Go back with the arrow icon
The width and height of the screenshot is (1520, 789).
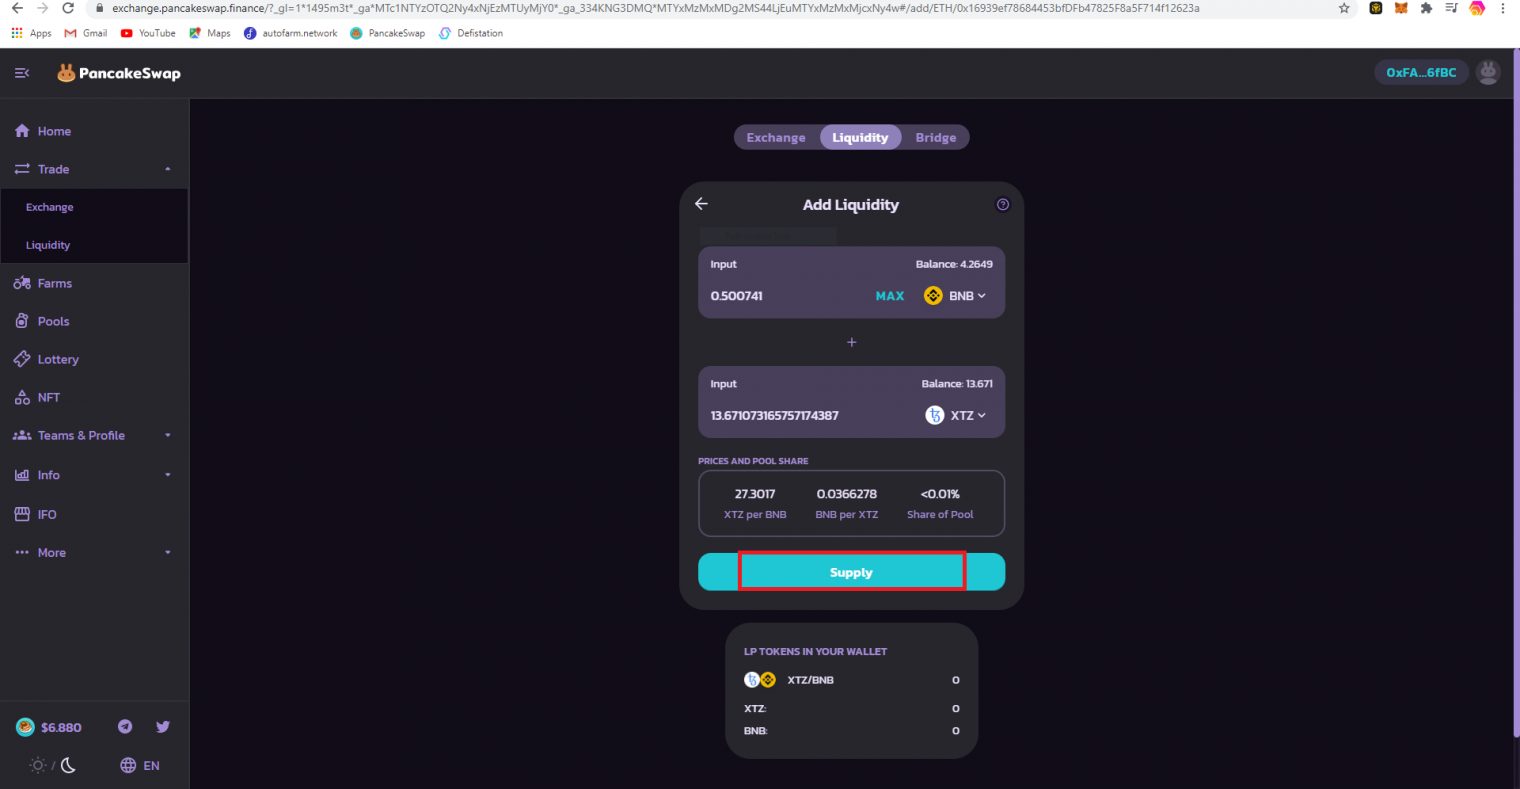(x=701, y=203)
